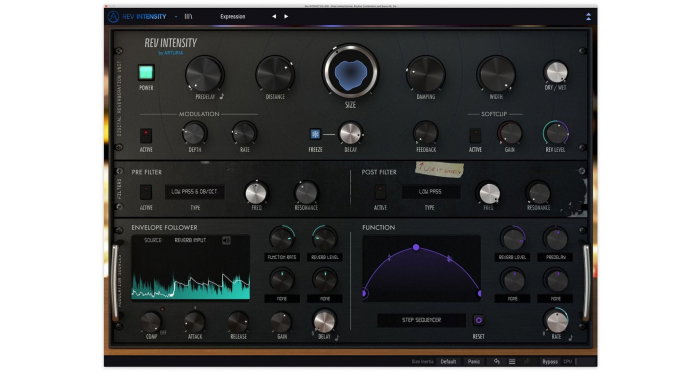
Task: Go to the next preset
Action: pyautogui.click(x=286, y=17)
